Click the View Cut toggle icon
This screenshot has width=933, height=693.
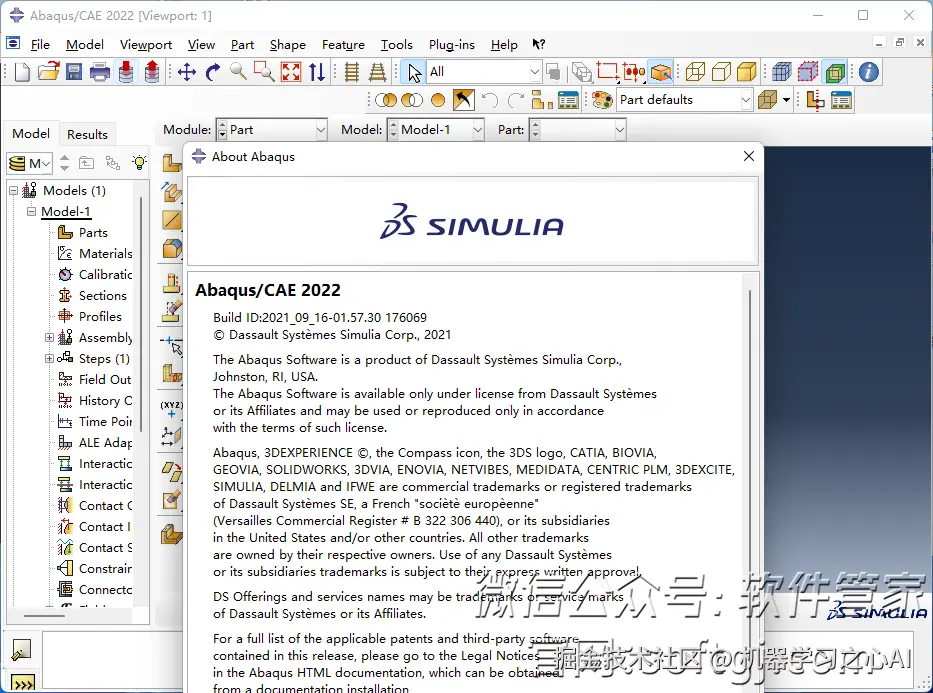coord(815,100)
